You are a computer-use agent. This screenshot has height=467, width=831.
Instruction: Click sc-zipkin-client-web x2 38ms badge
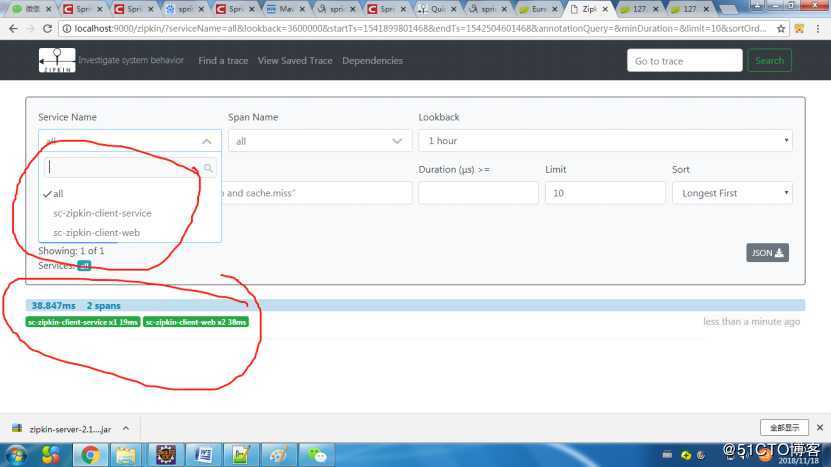196,322
